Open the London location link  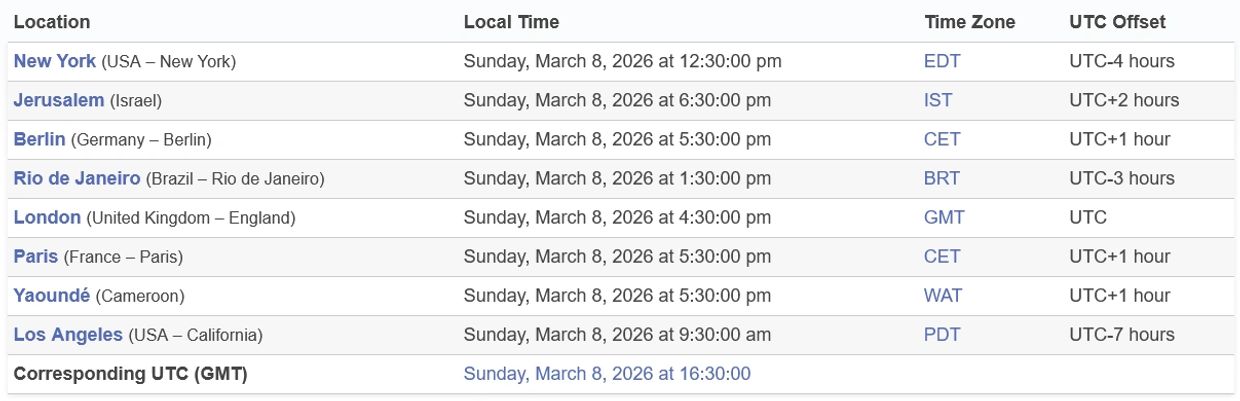[47, 217]
